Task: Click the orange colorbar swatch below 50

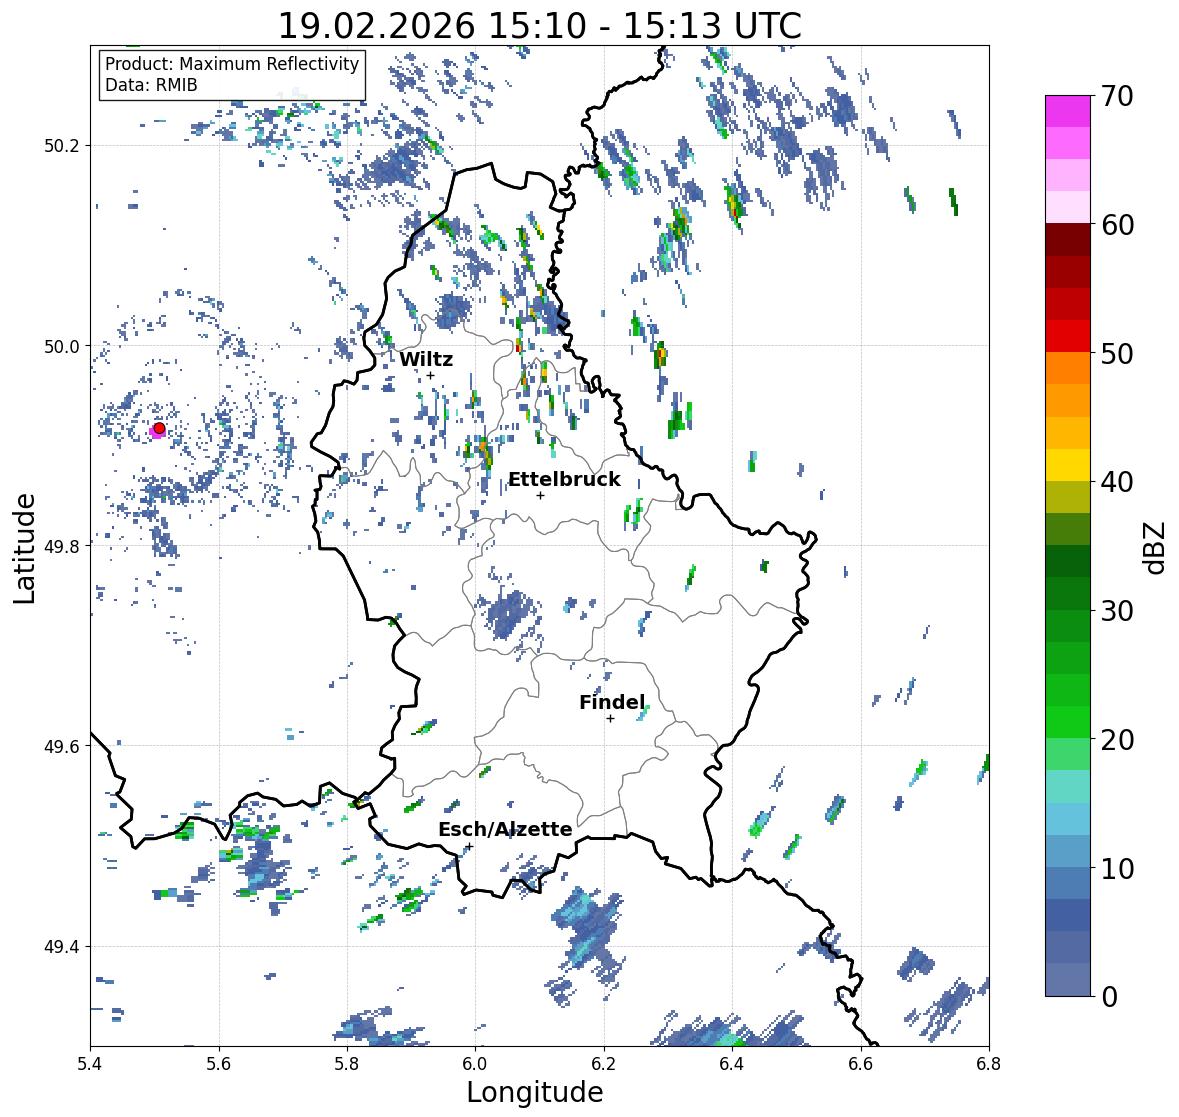Action: [x=1068, y=368]
